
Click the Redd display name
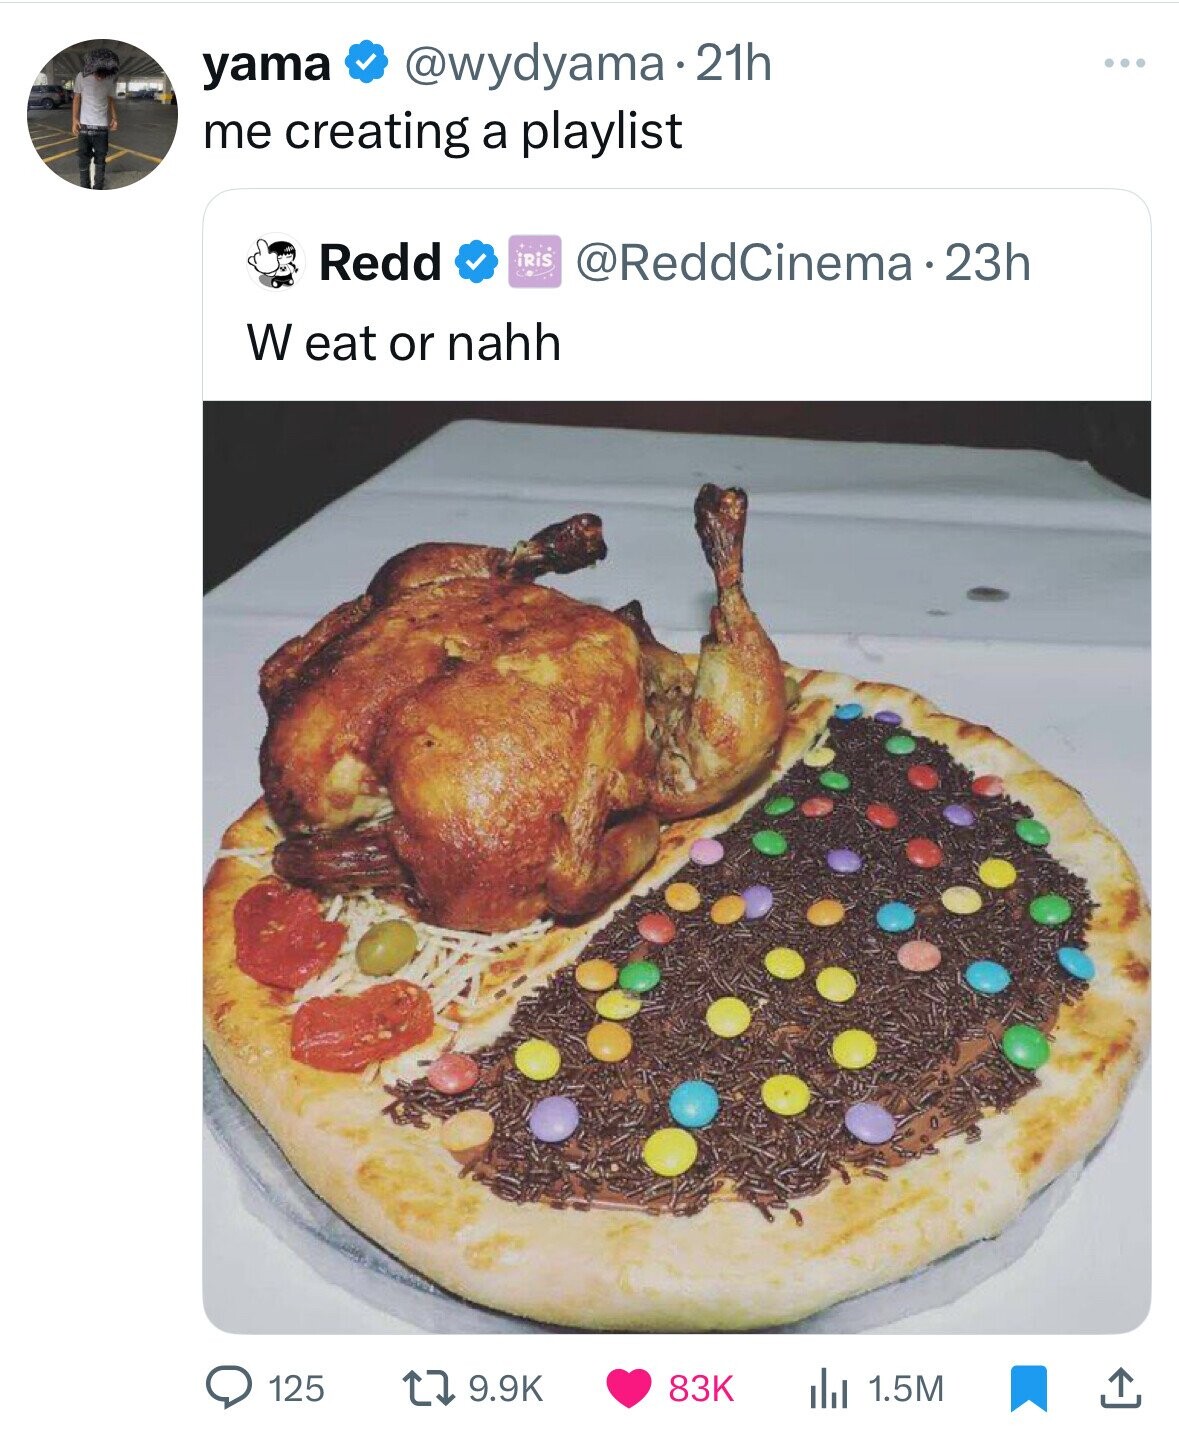coord(380,262)
